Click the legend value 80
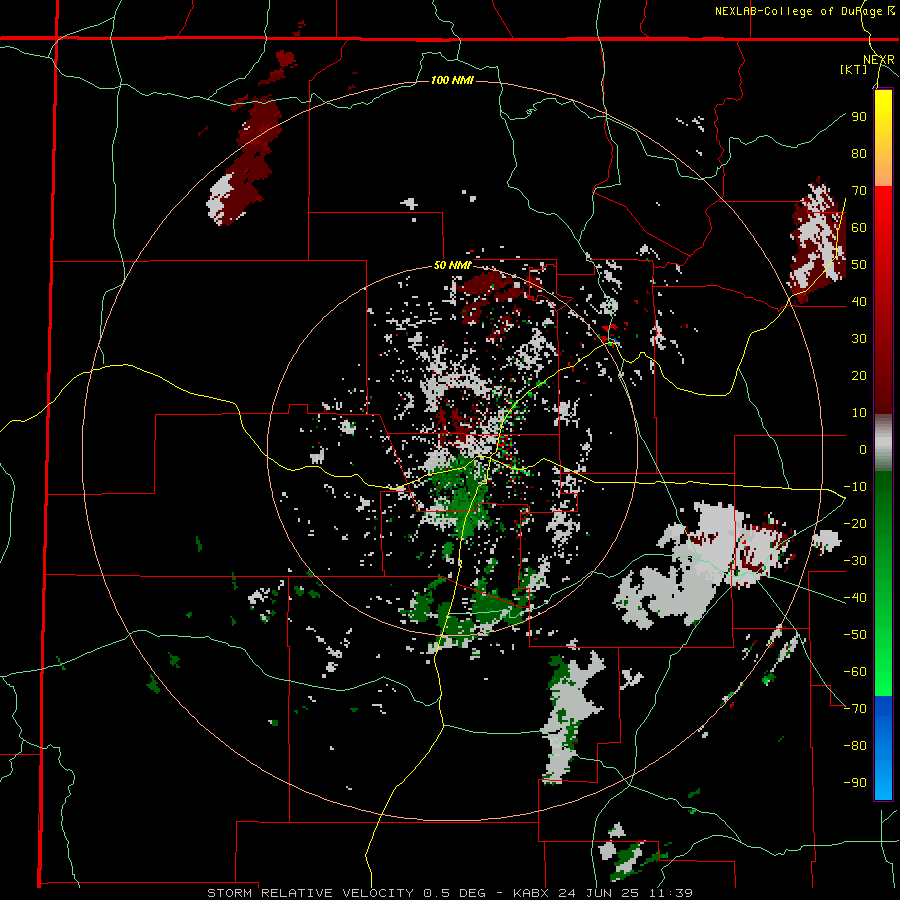The height and width of the screenshot is (900, 900). (x=859, y=153)
